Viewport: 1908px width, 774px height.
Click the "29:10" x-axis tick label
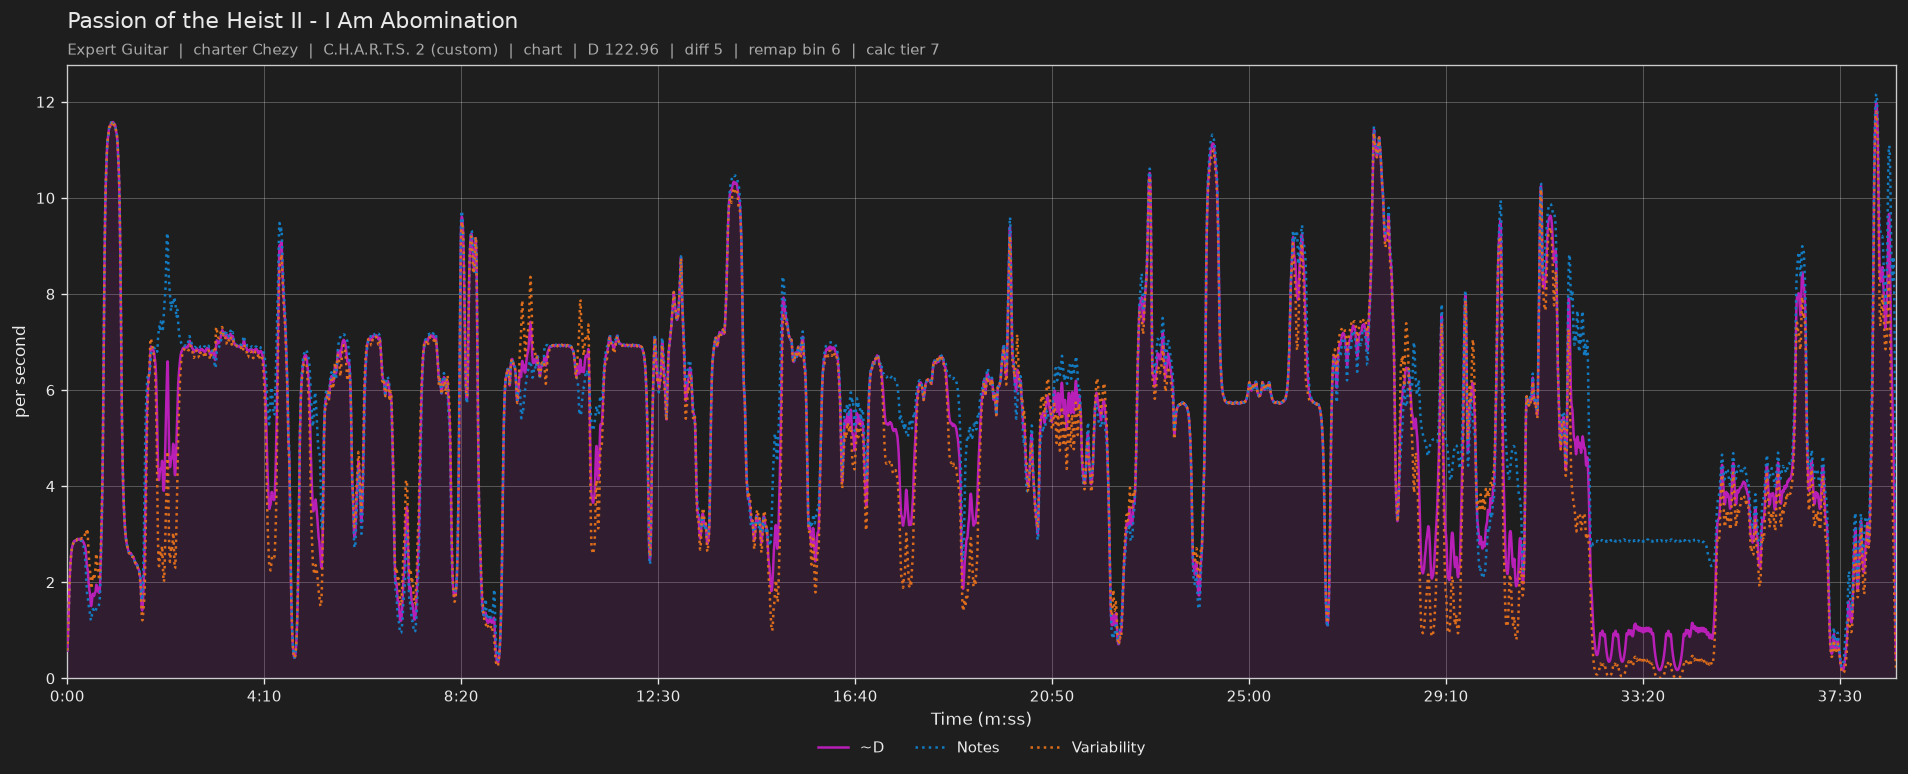coord(1446,696)
